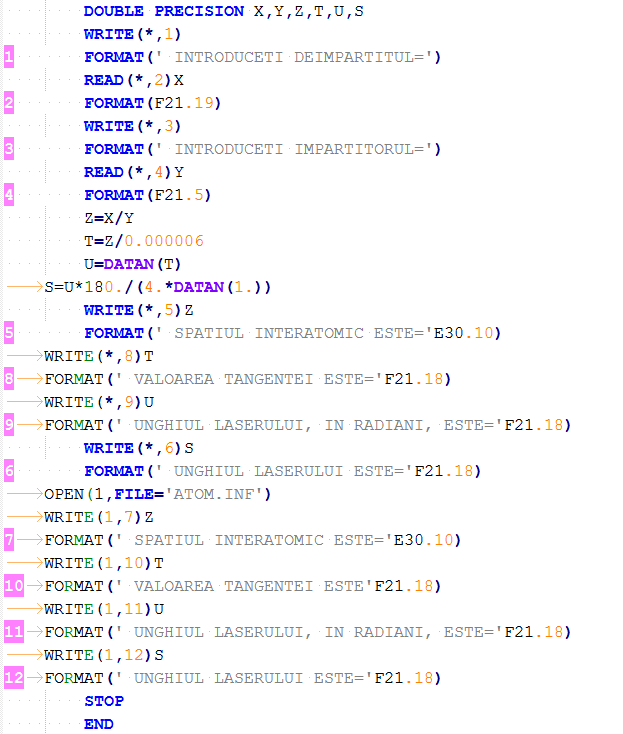Click the pink statement label 5

(9, 333)
